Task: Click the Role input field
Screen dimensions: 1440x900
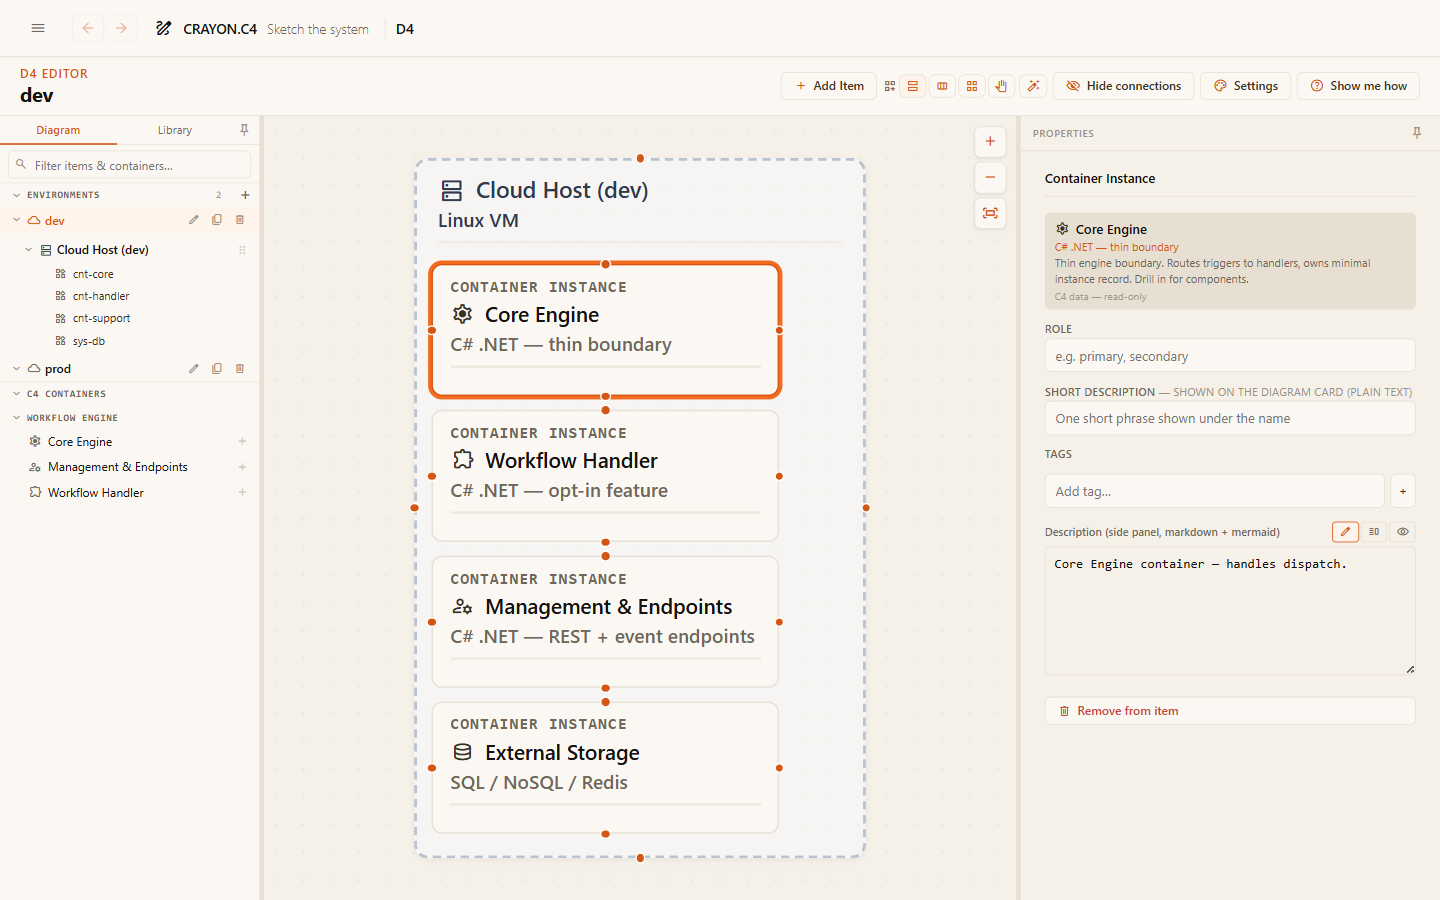Action: 1230,356
